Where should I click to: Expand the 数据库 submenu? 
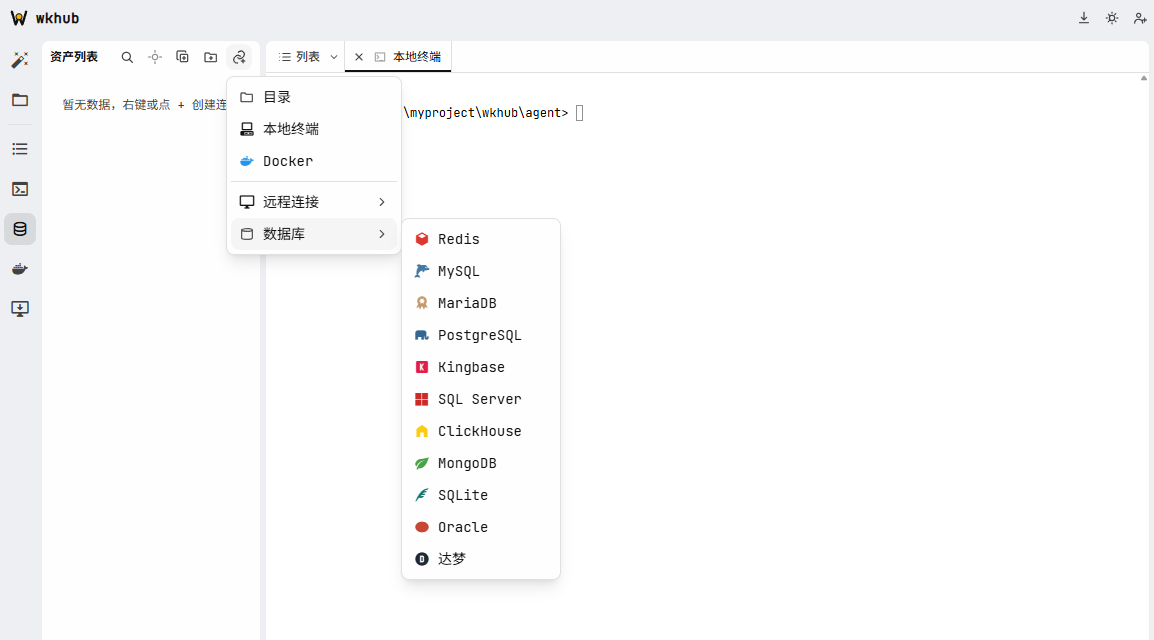(314, 234)
